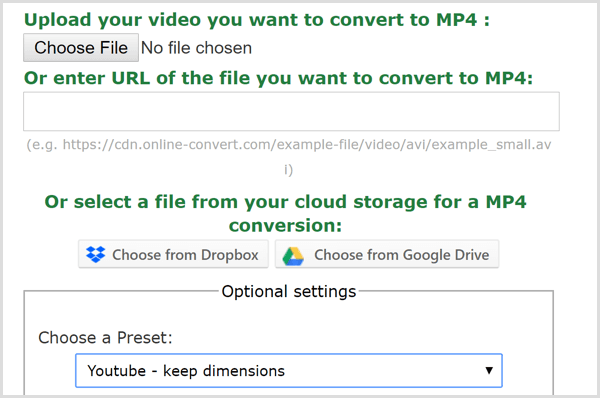Click the Dropbox logo icon
The width and height of the screenshot is (600, 398).
tap(95, 254)
